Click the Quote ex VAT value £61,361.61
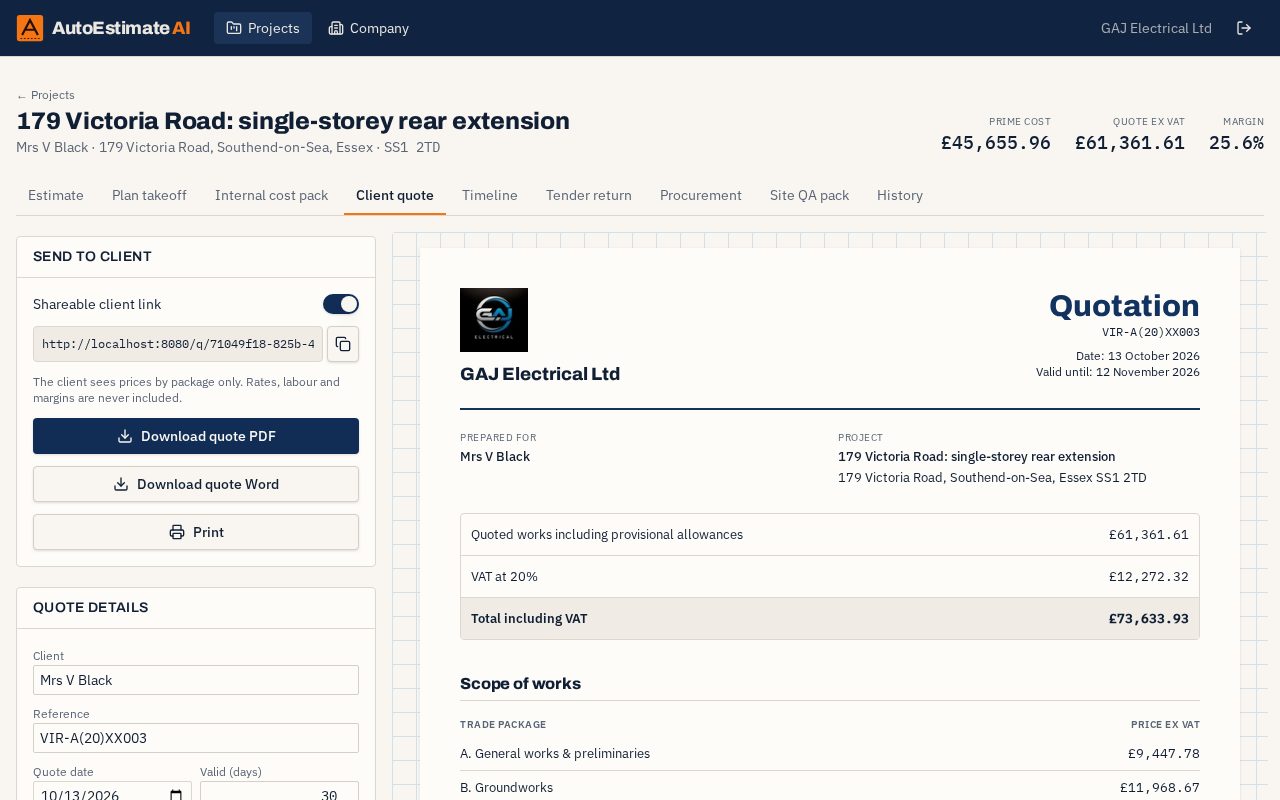 [1130, 143]
